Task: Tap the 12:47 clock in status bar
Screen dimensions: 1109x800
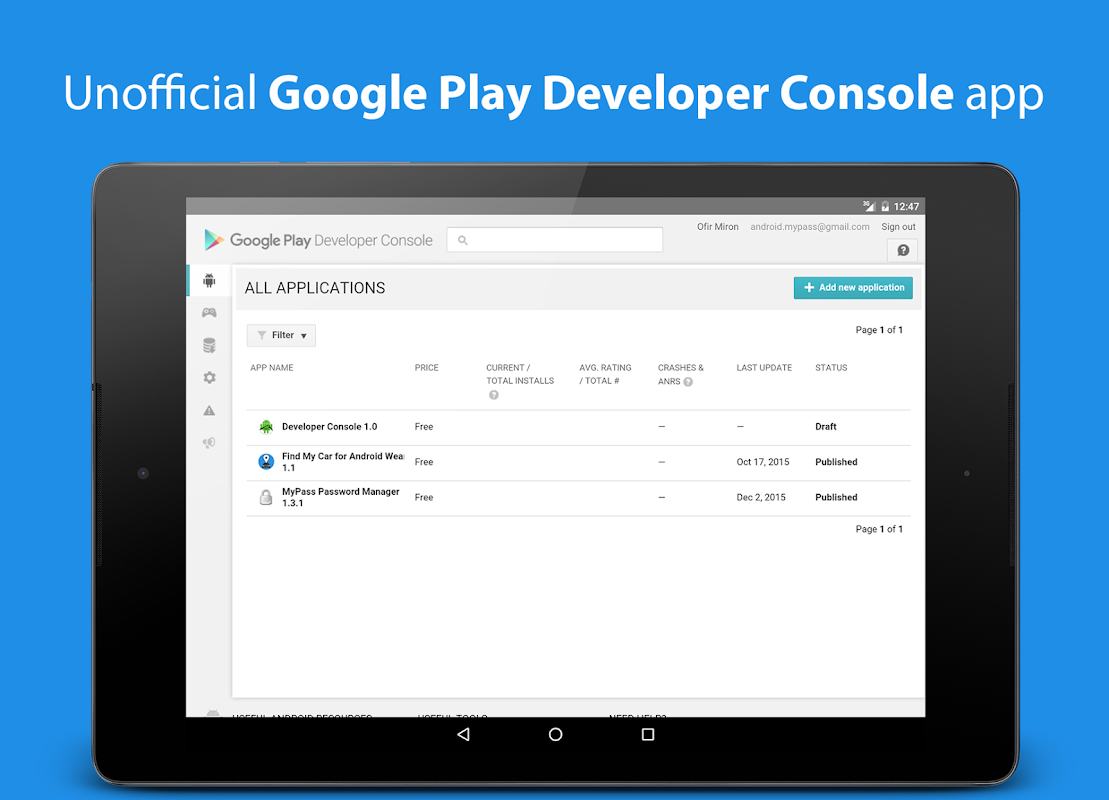Action: coord(906,207)
